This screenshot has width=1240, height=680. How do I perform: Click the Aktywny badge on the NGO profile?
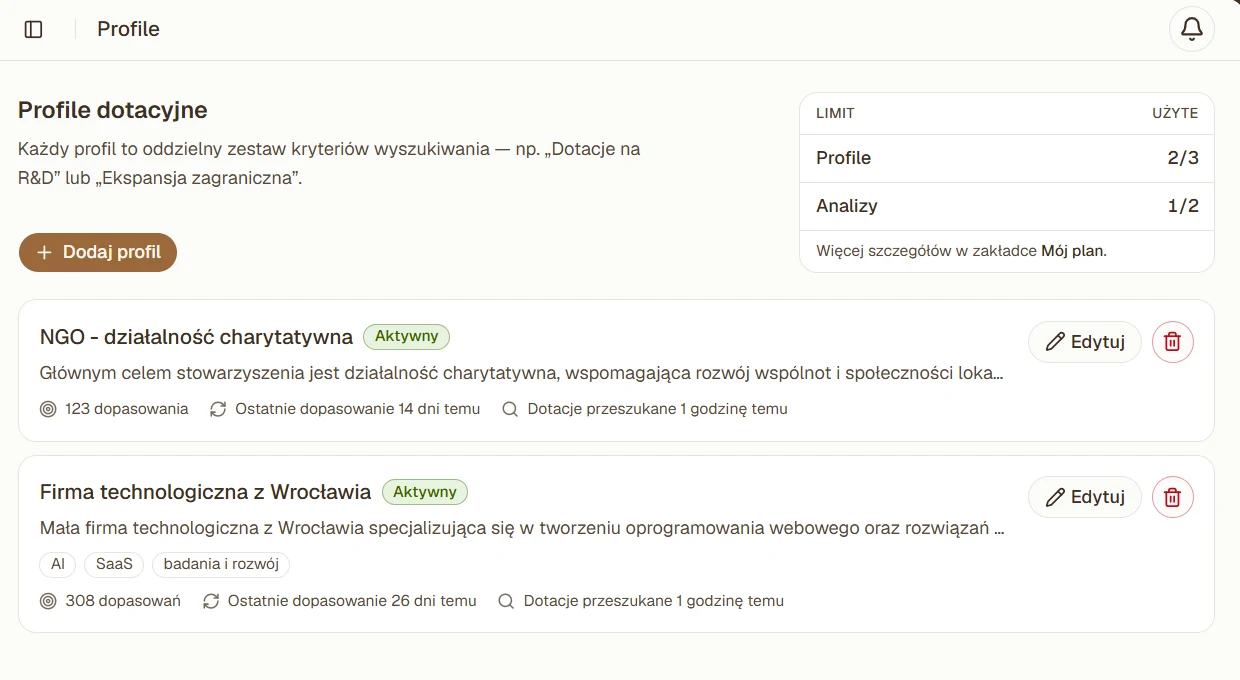[x=407, y=336]
